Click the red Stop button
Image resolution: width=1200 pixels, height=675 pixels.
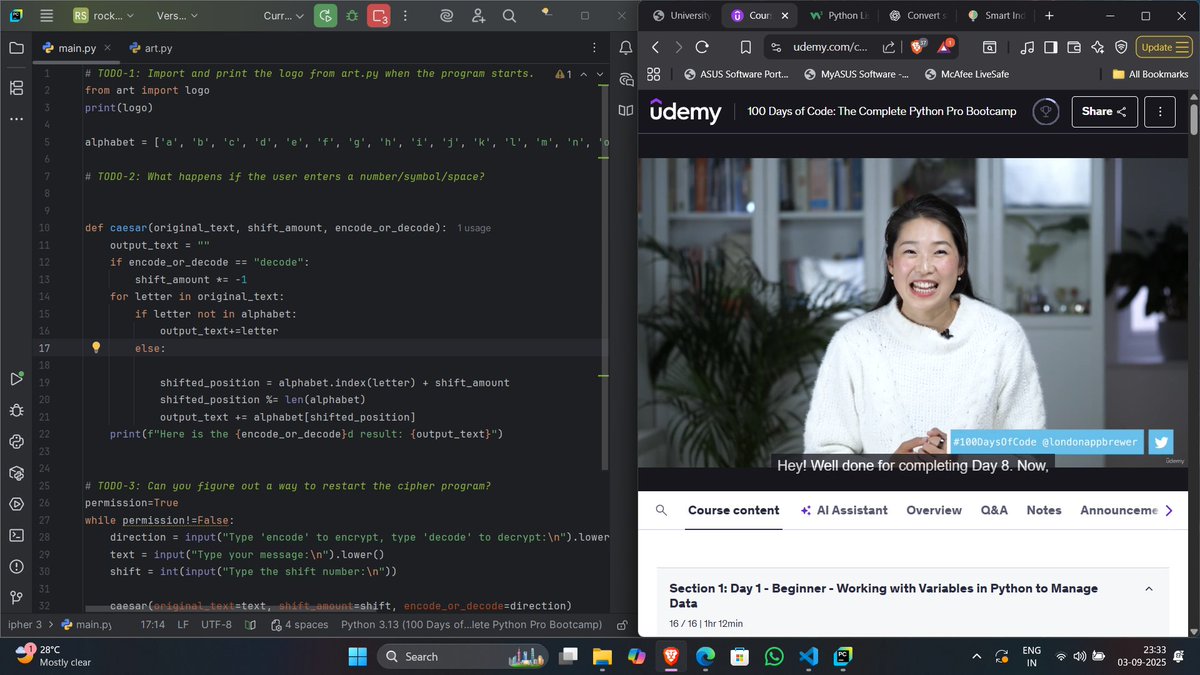(379, 16)
